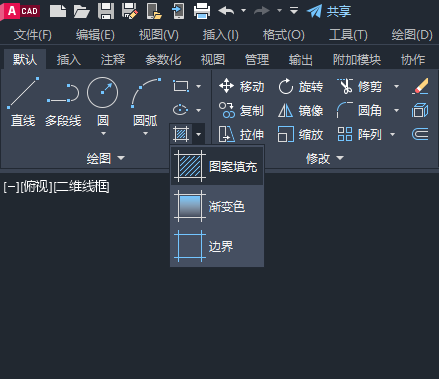Choose Boundary (边界) from the flyout

(217, 246)
